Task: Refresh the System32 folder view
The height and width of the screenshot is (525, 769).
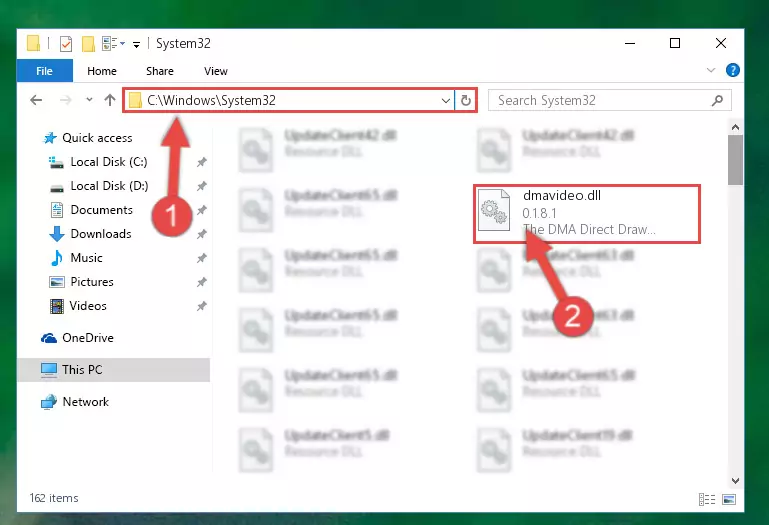Action: pos(466,101)
